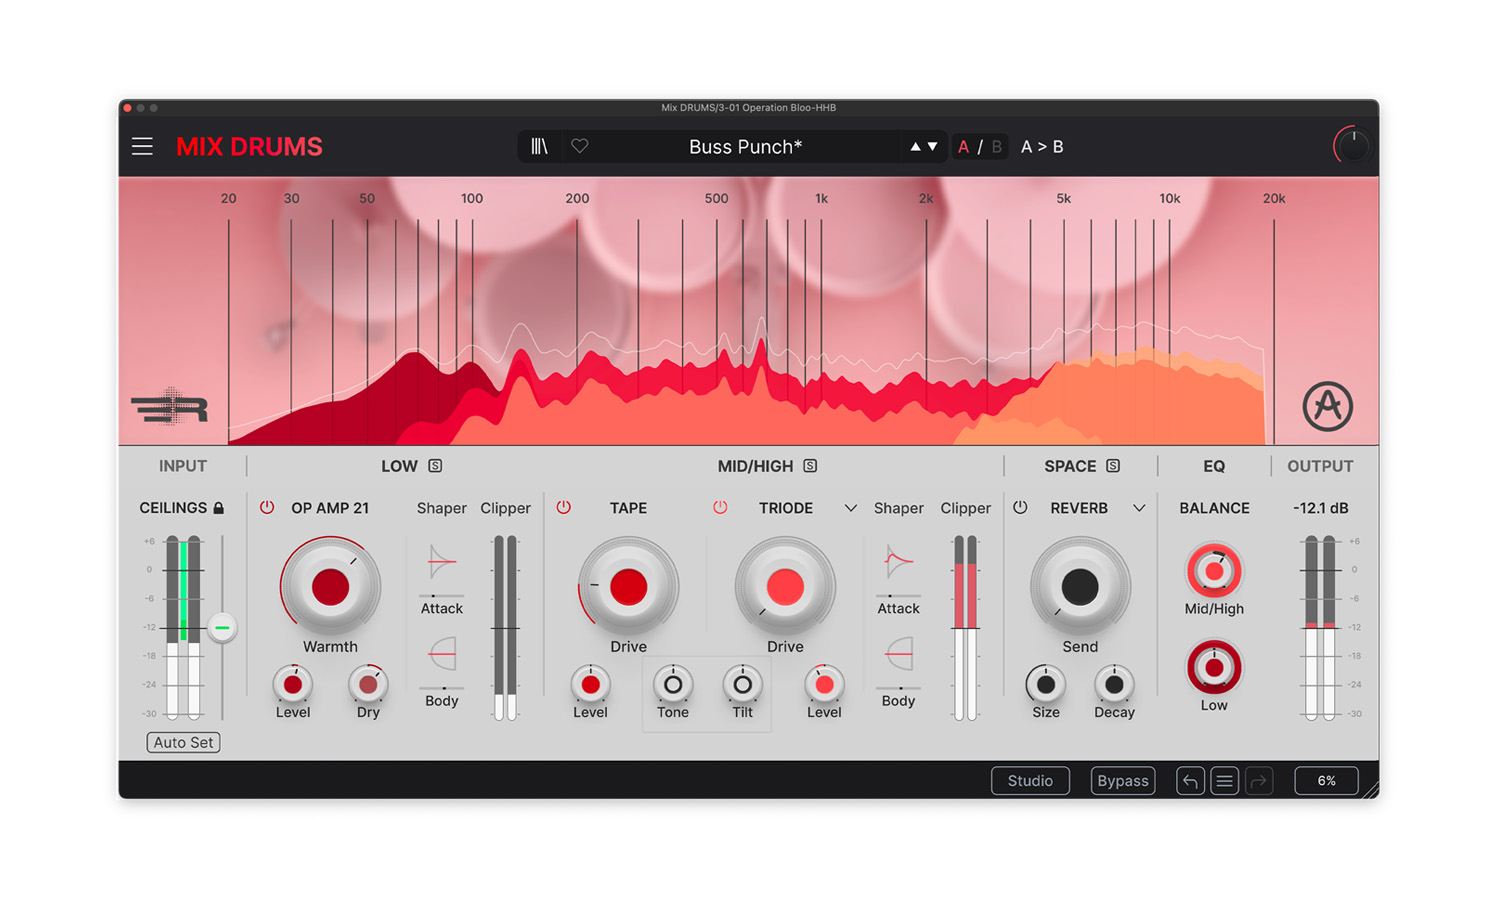Click the reverb Size knob

click(1046, 685)
